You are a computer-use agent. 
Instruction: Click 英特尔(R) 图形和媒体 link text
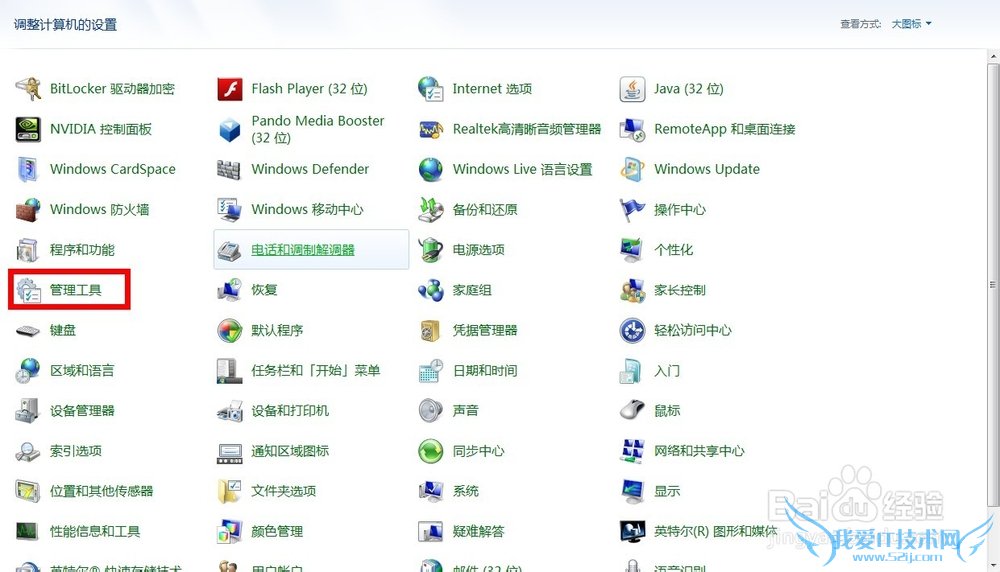click(x=716, y=531)
